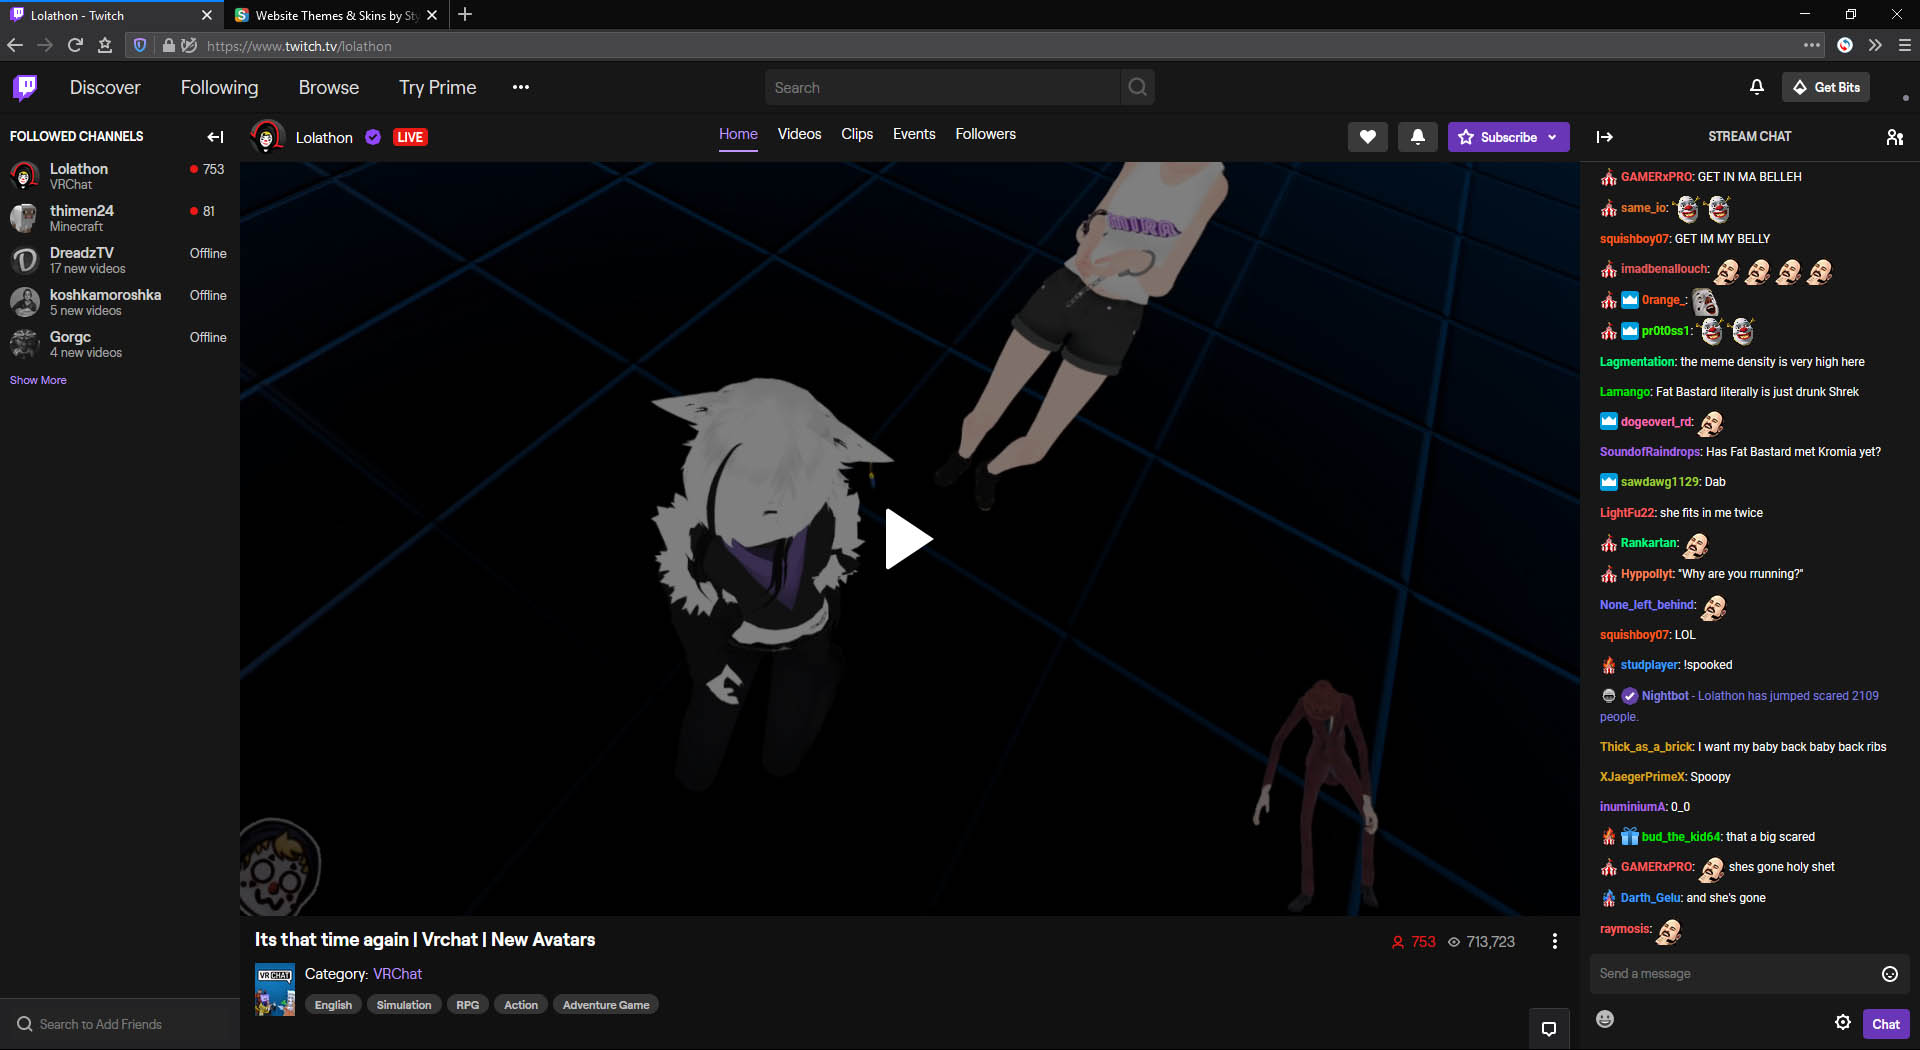Click Show More in followed channels
Viewport: 1920px width, 1050px height.
(x=38, y=380)
